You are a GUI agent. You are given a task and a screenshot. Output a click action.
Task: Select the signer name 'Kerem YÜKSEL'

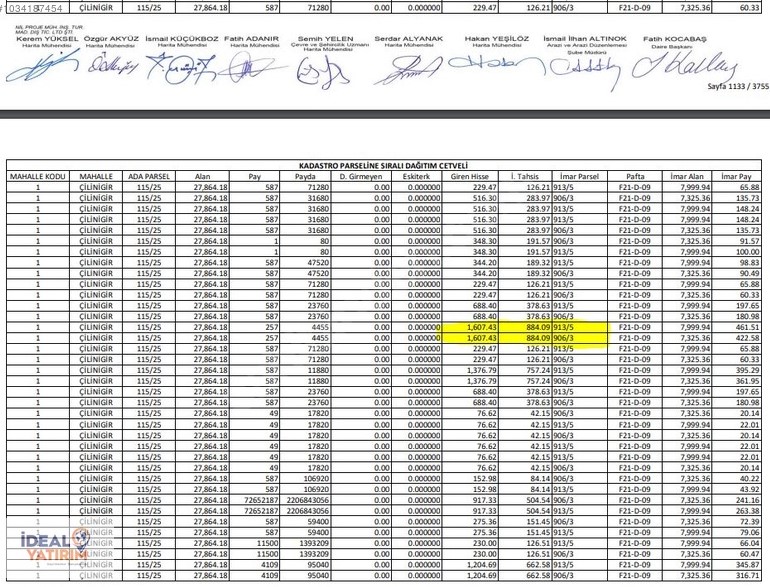[x=47, y=38]
